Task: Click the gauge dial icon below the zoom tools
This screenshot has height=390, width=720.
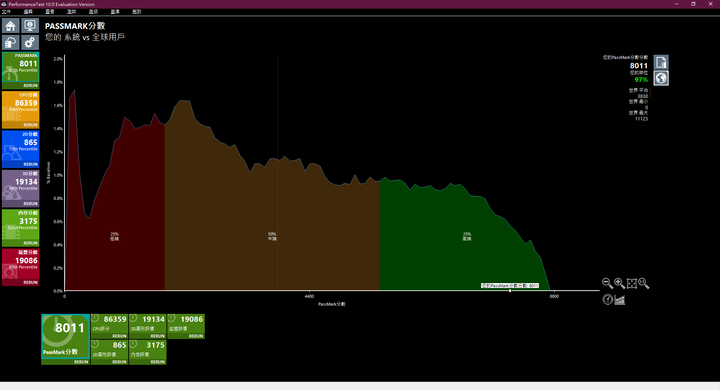Action: pos(608,300)
